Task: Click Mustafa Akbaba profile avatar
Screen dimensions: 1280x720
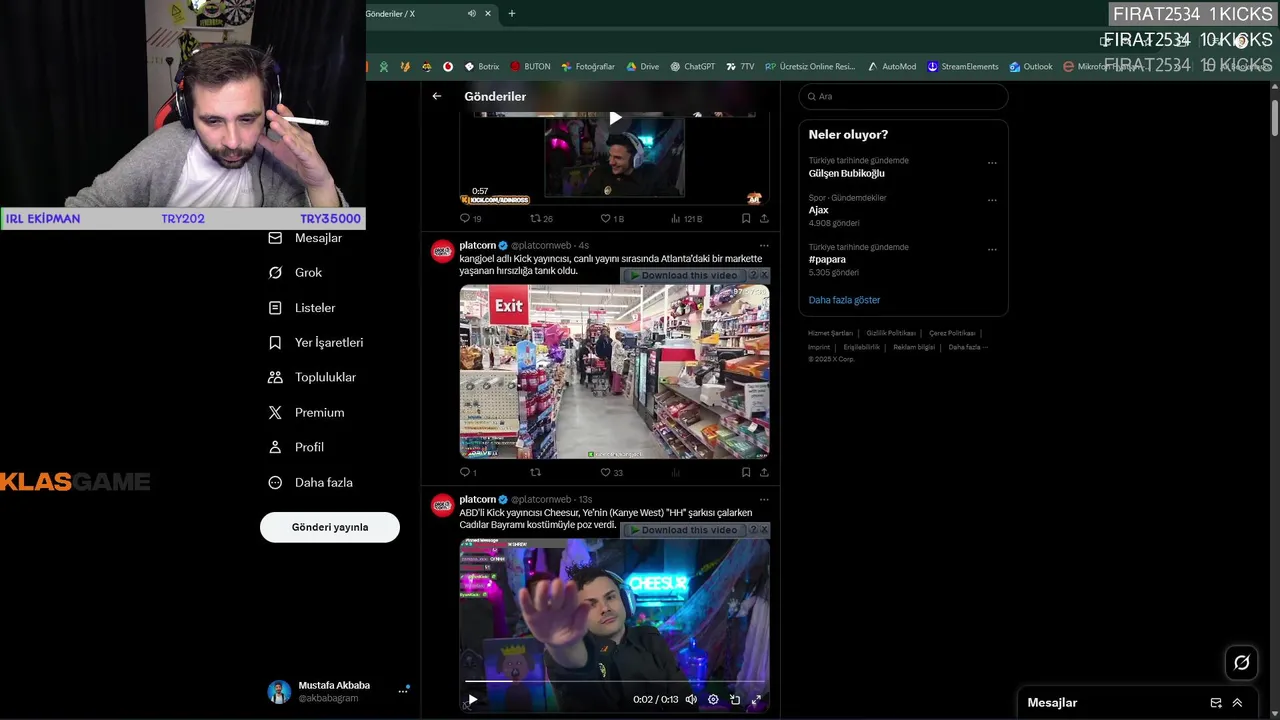Action: click(x=279, y=691)
